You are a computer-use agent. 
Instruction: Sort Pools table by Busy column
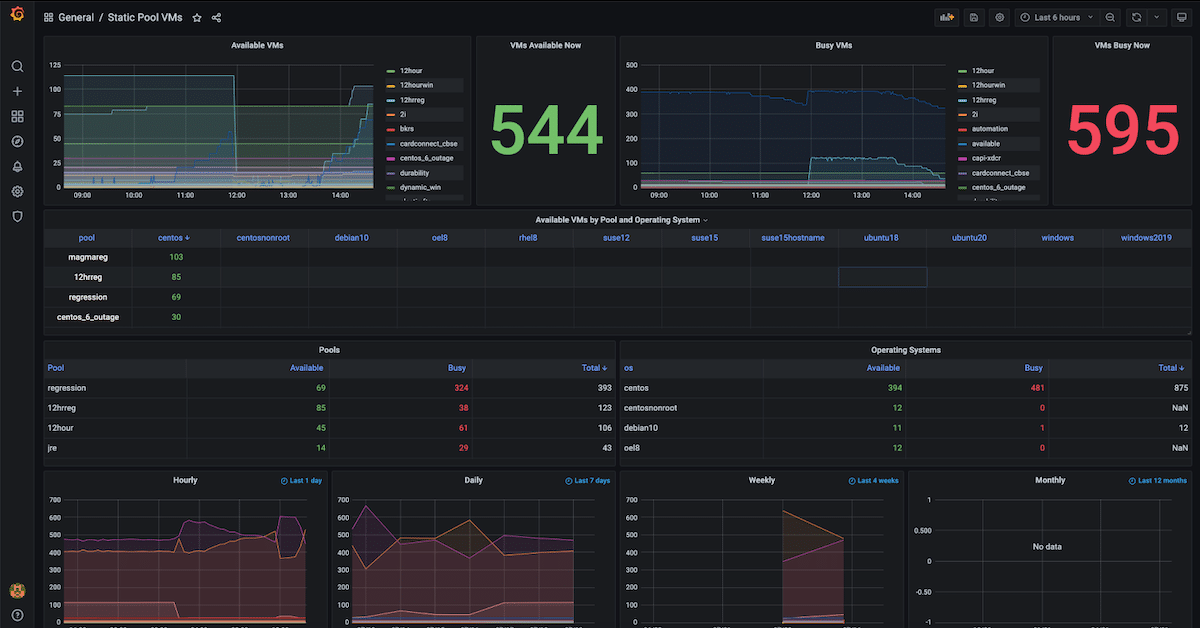coord(457,368)
